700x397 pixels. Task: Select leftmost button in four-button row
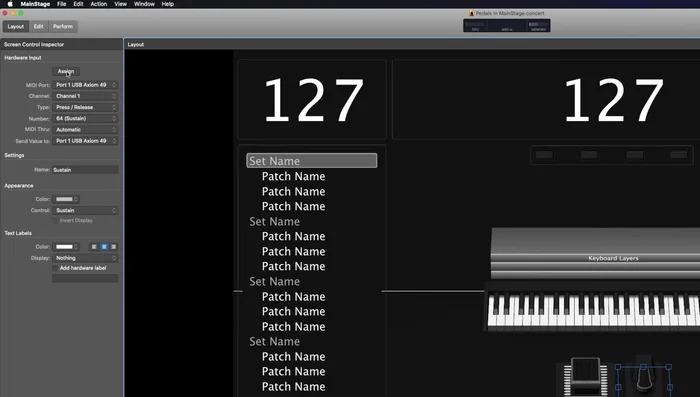(x=544, y=155)
